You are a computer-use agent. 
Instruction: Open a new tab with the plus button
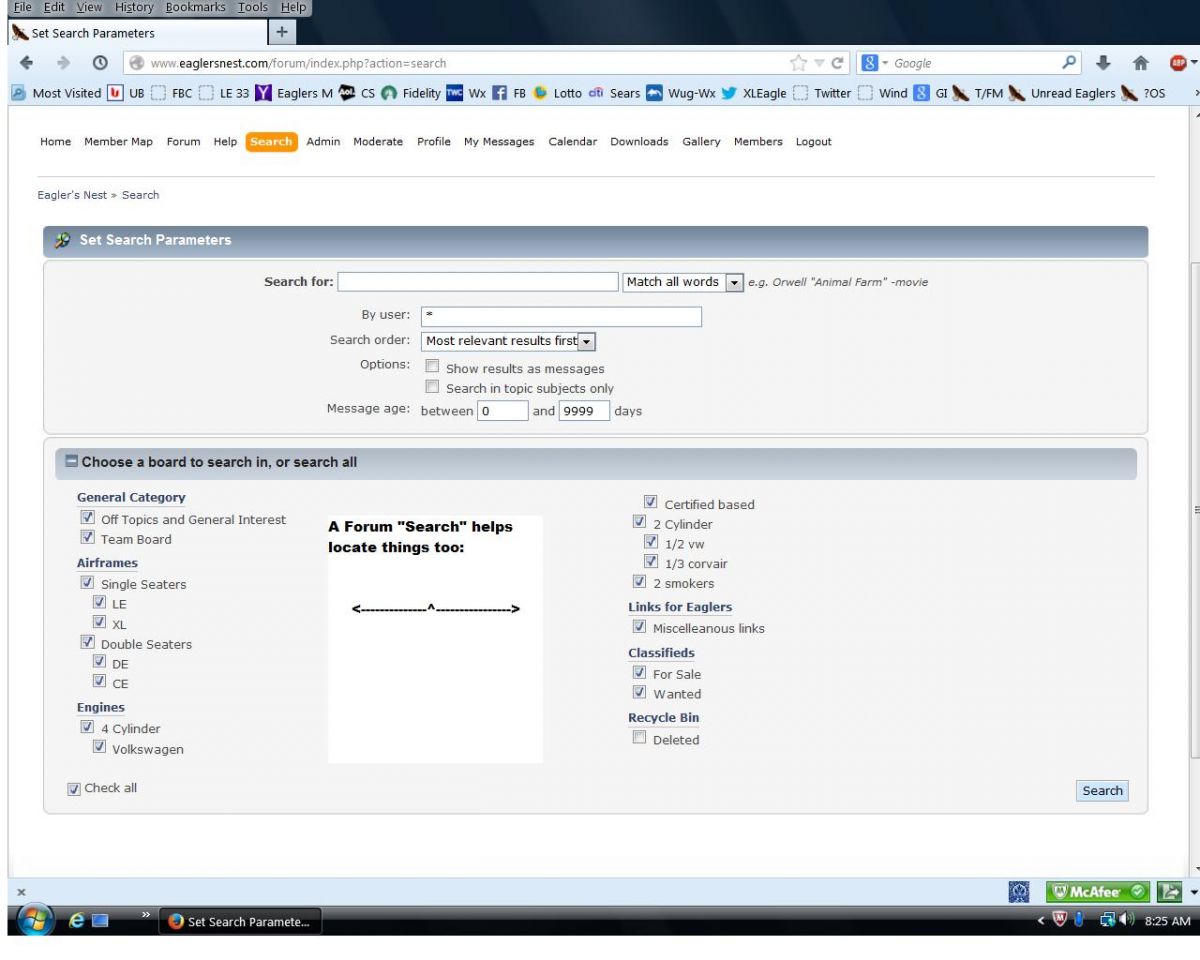coord(283,32)
